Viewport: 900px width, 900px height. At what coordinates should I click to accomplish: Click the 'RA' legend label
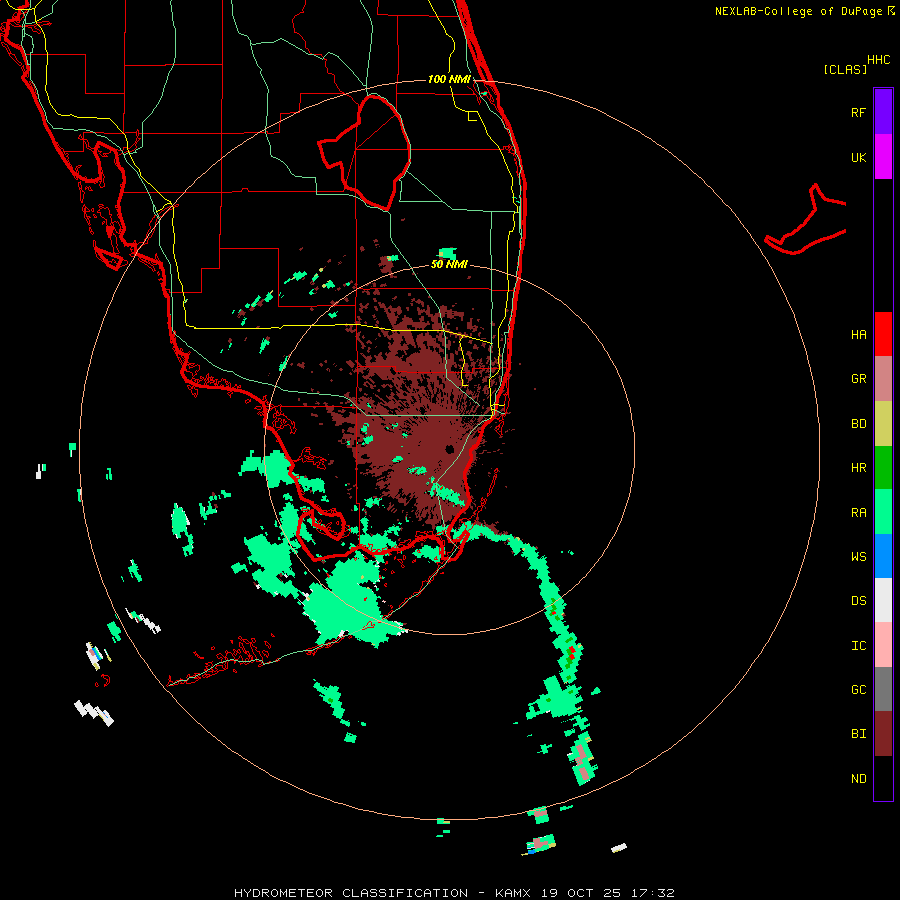tap(858, 513)
